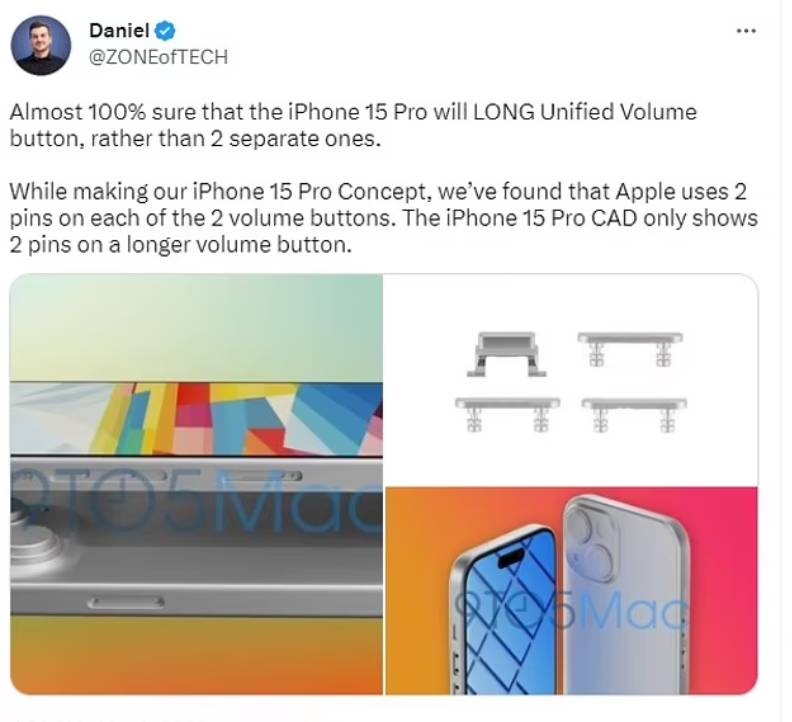This screenshot has width=792, height=722.
Task: Click the bottom volume button on the frame
Action: point(126,602)
